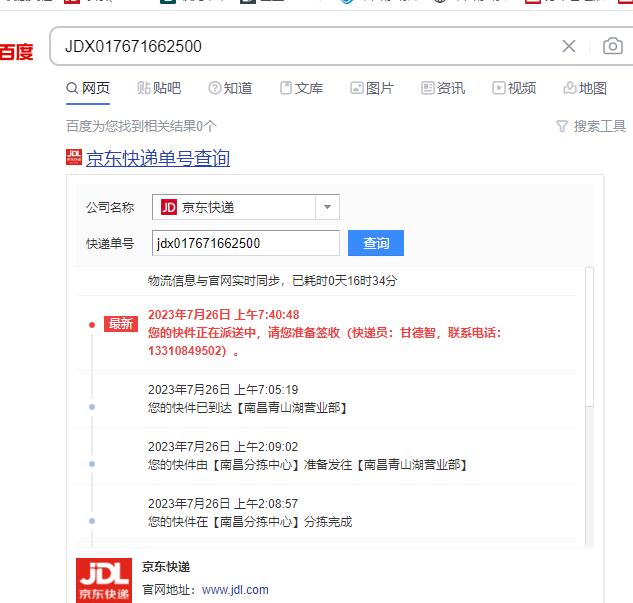Open the 图片 tab
The image size is (633, 603).
point(372,88)
